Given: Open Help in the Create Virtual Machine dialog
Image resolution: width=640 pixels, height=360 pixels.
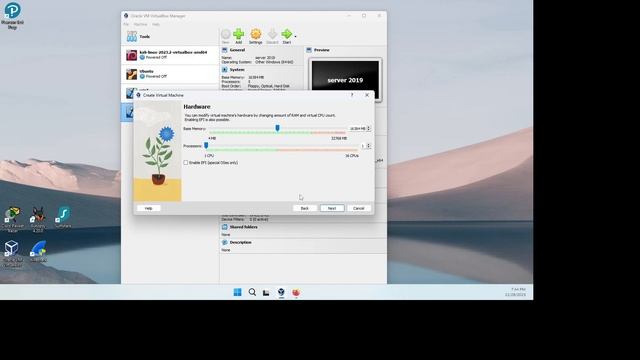Looking at the screenshot, I should pyautogui.click(x=149, y=208).
